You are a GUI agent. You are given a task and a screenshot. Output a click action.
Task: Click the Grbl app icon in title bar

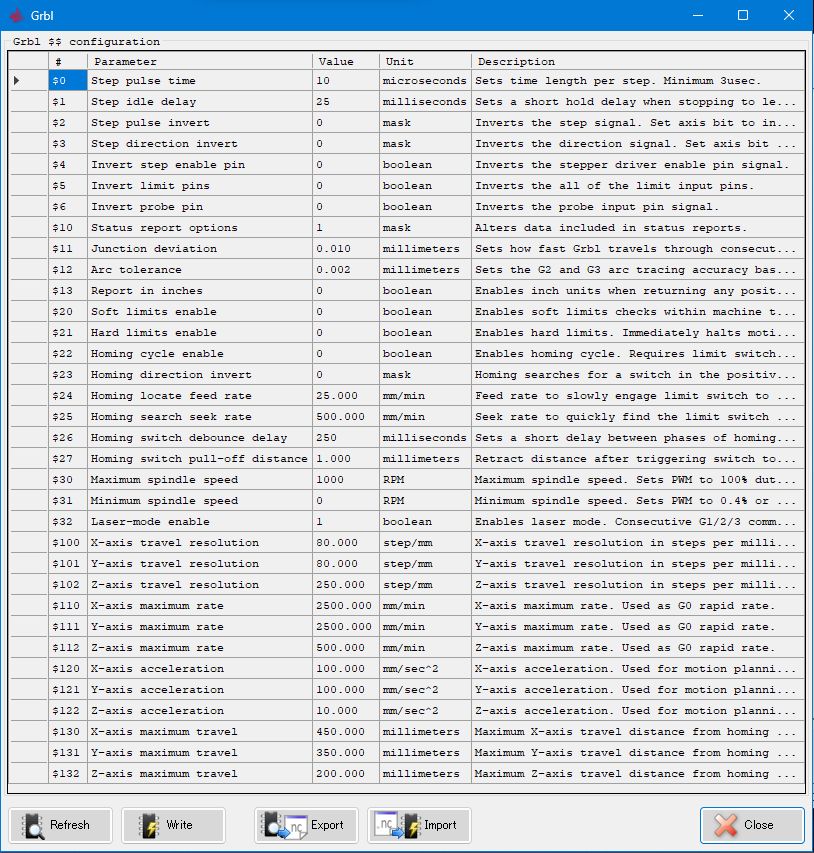(16, 15)
